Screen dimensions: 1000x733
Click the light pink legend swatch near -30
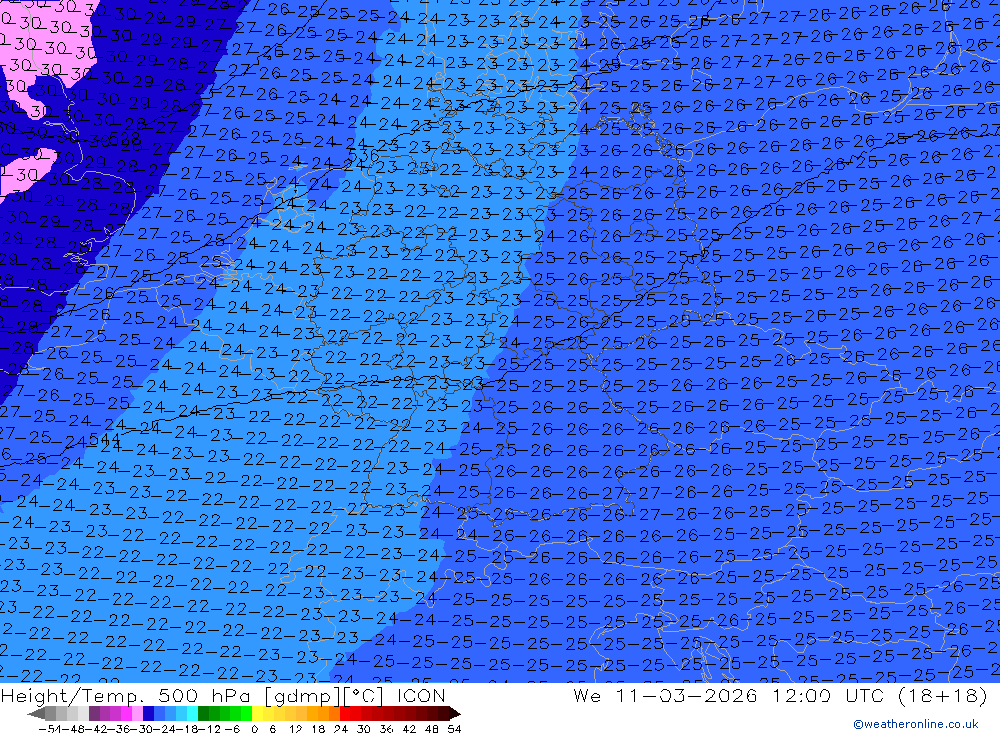138,714
